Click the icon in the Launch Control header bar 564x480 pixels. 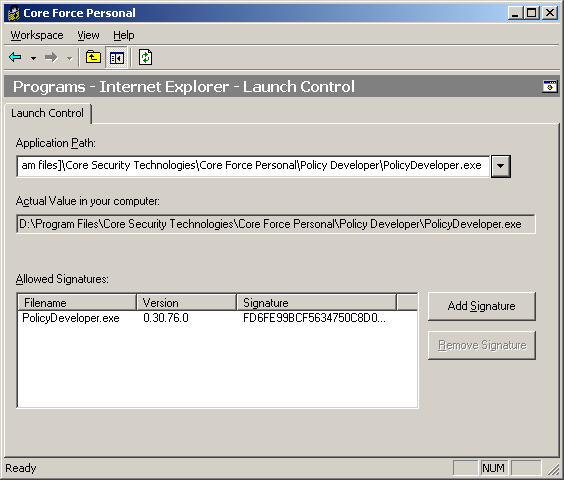[550, 86]
